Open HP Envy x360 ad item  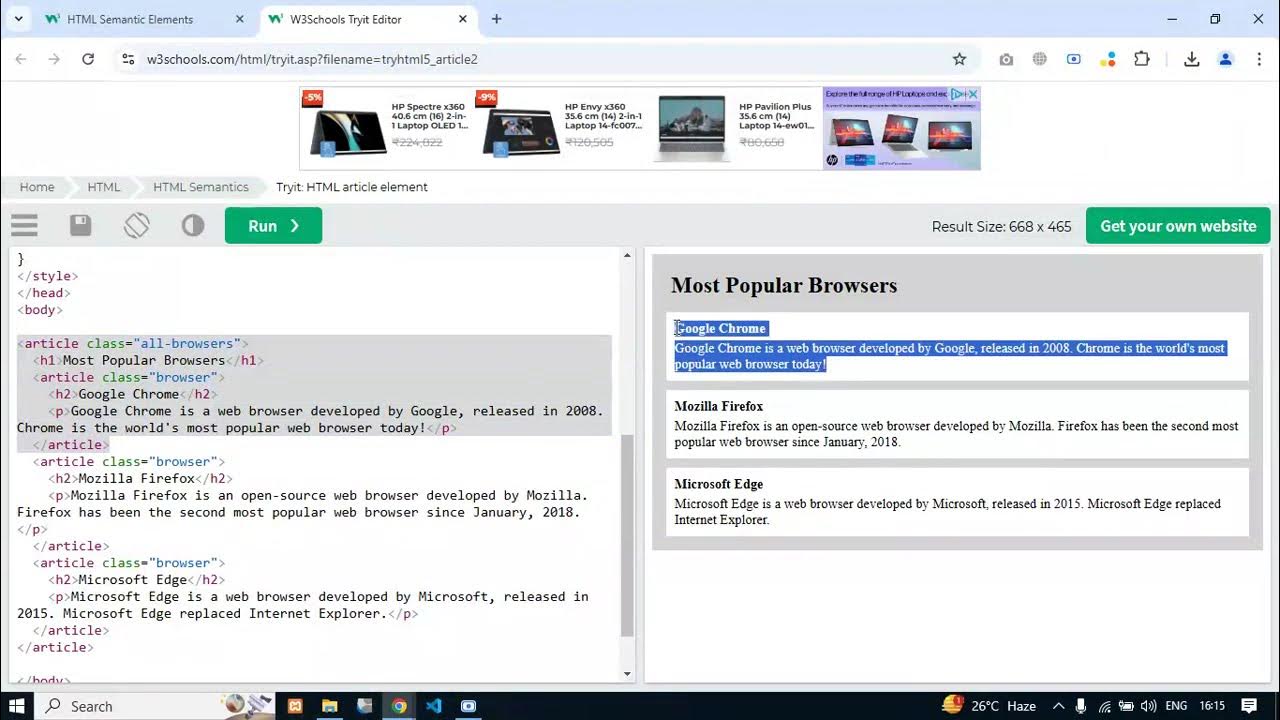tap(560, 127)
